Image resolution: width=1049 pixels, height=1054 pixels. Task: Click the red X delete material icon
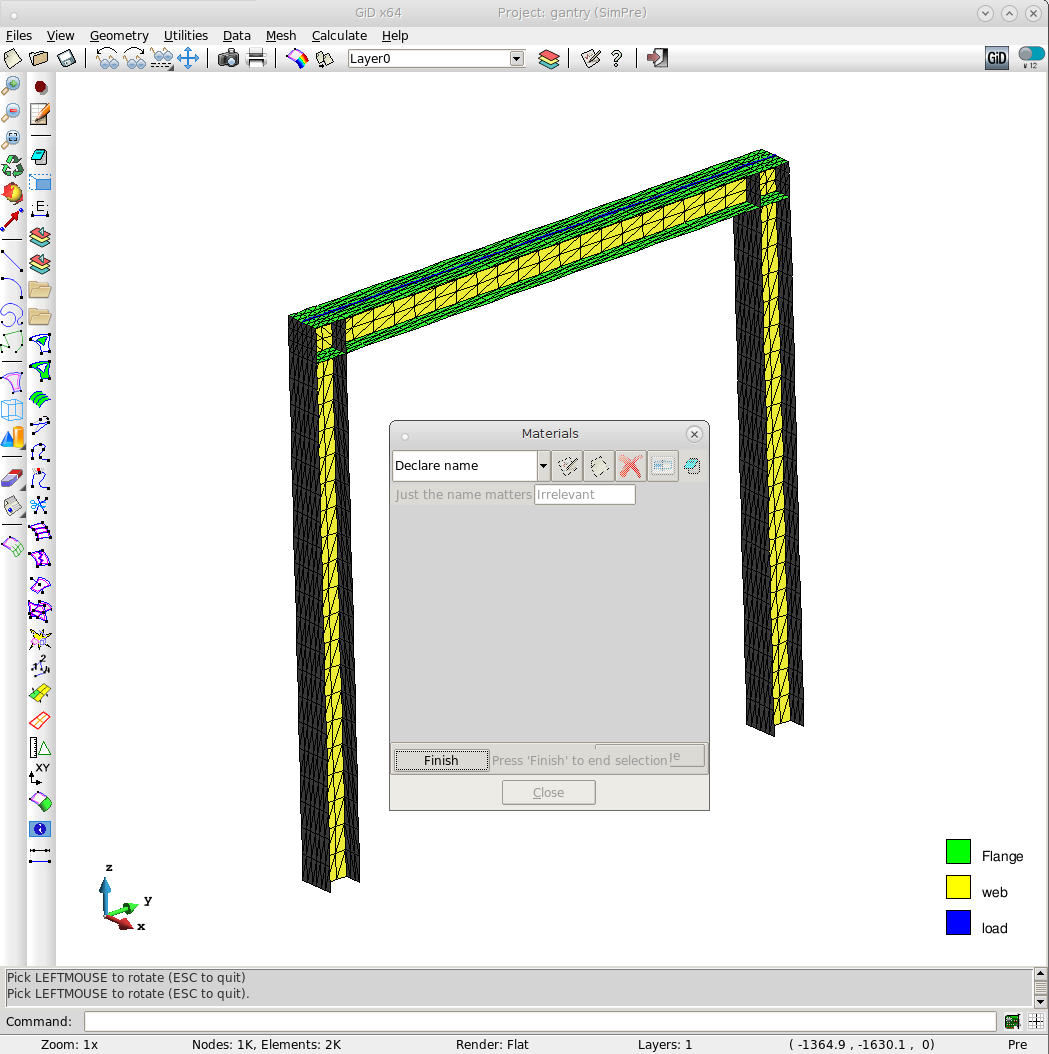629,466
